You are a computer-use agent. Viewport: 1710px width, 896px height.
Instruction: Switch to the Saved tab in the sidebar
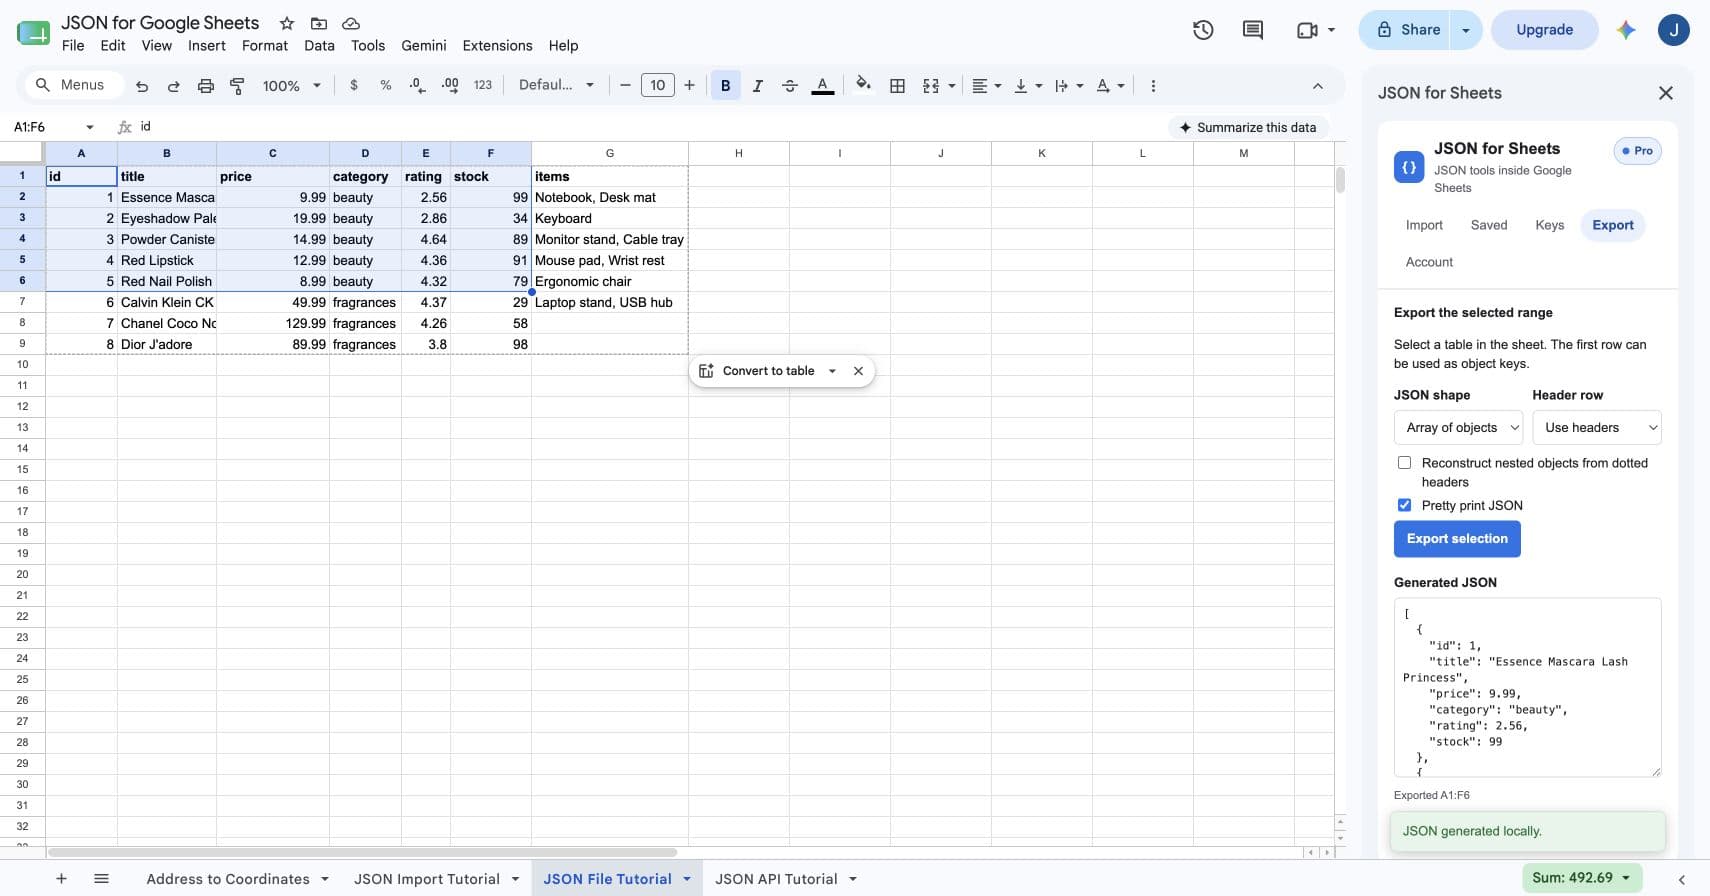tap(1489, 225)
